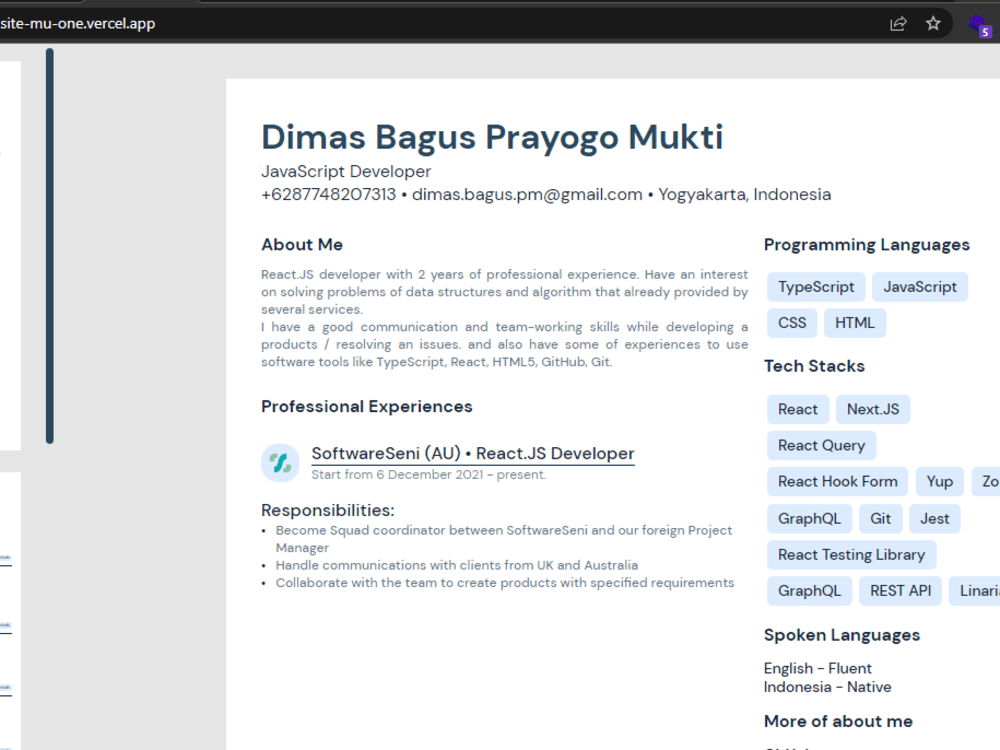
Task: Select the TypeScript skill tag
Action: 815,287
